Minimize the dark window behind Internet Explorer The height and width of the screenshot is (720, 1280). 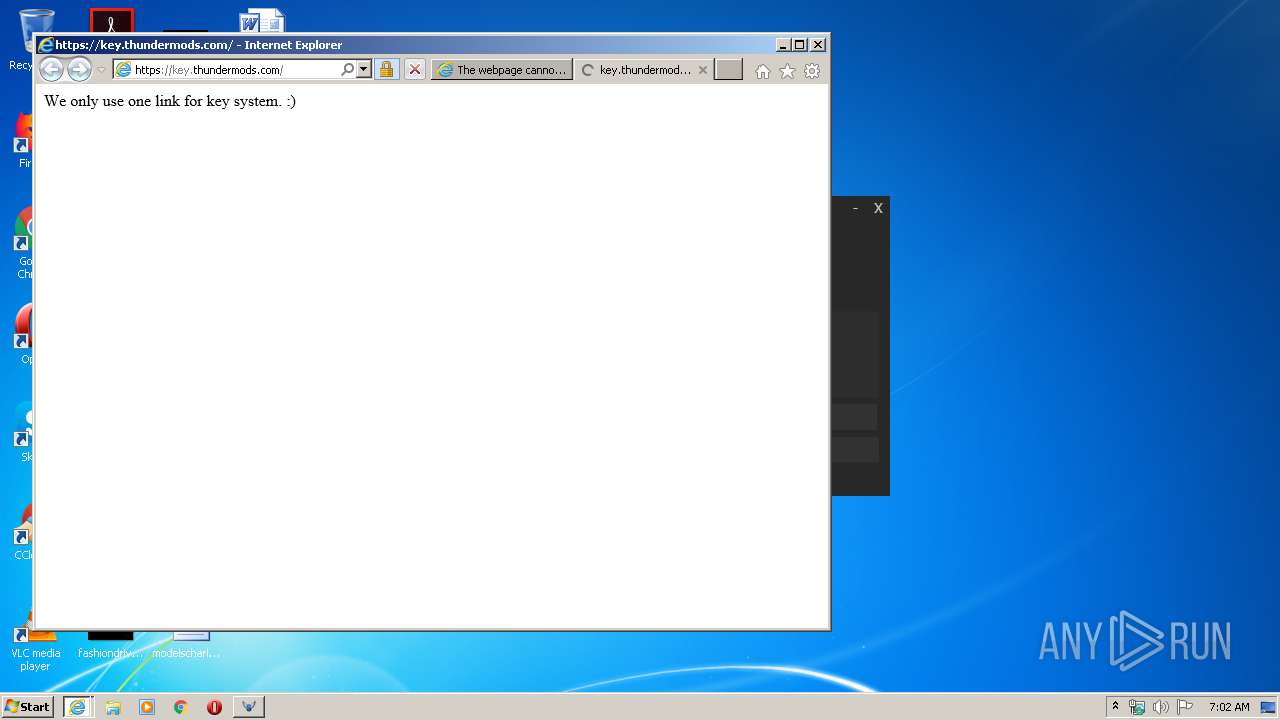point(855,208)
